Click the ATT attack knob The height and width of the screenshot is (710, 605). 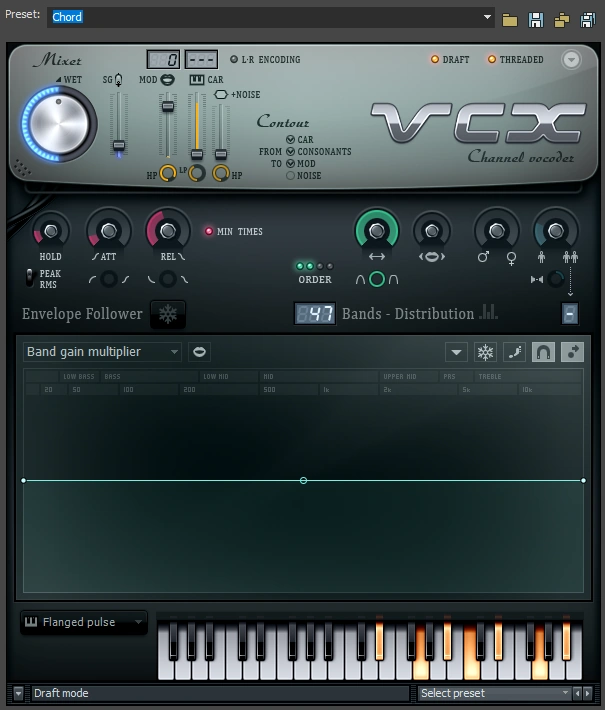109,231
